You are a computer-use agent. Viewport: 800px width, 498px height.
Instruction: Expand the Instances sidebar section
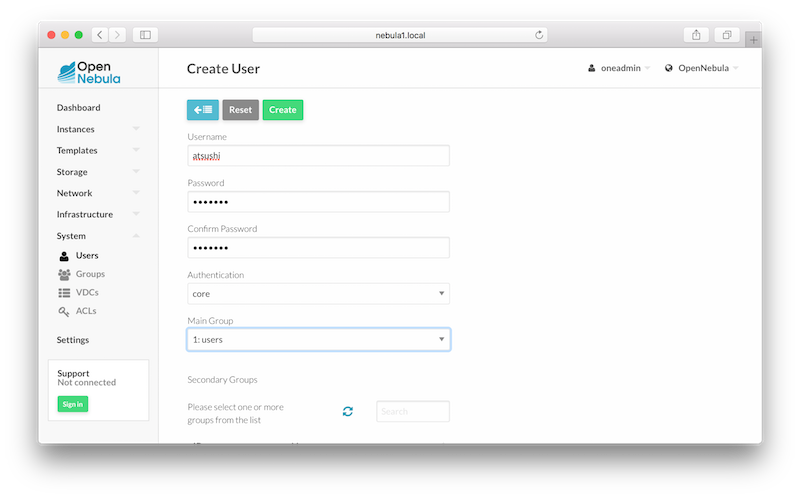click(x=98, y=129)
